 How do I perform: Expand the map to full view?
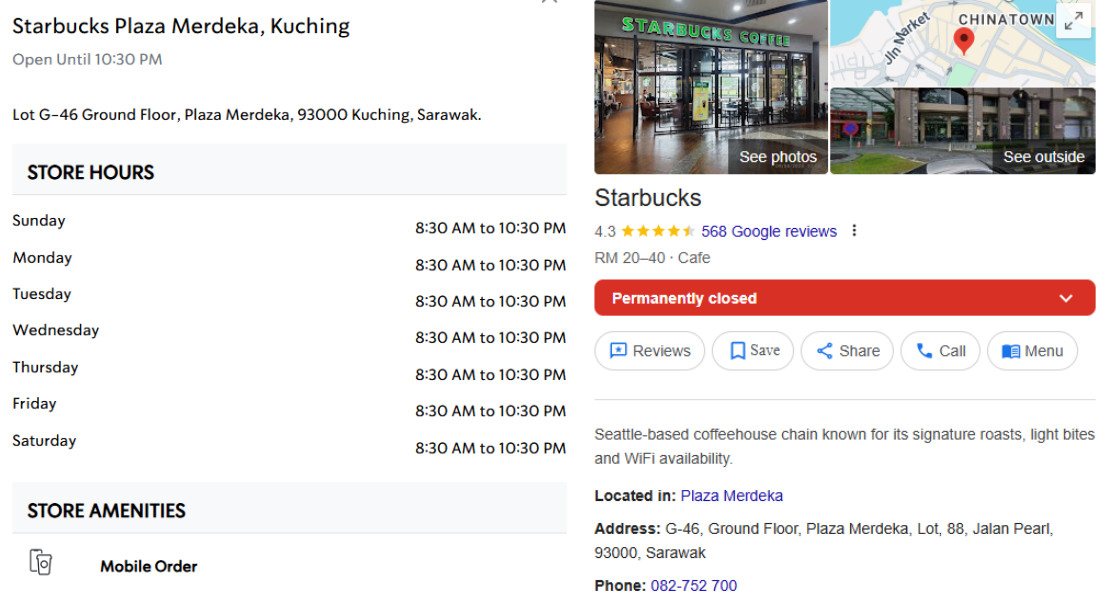coord(1073,21)
